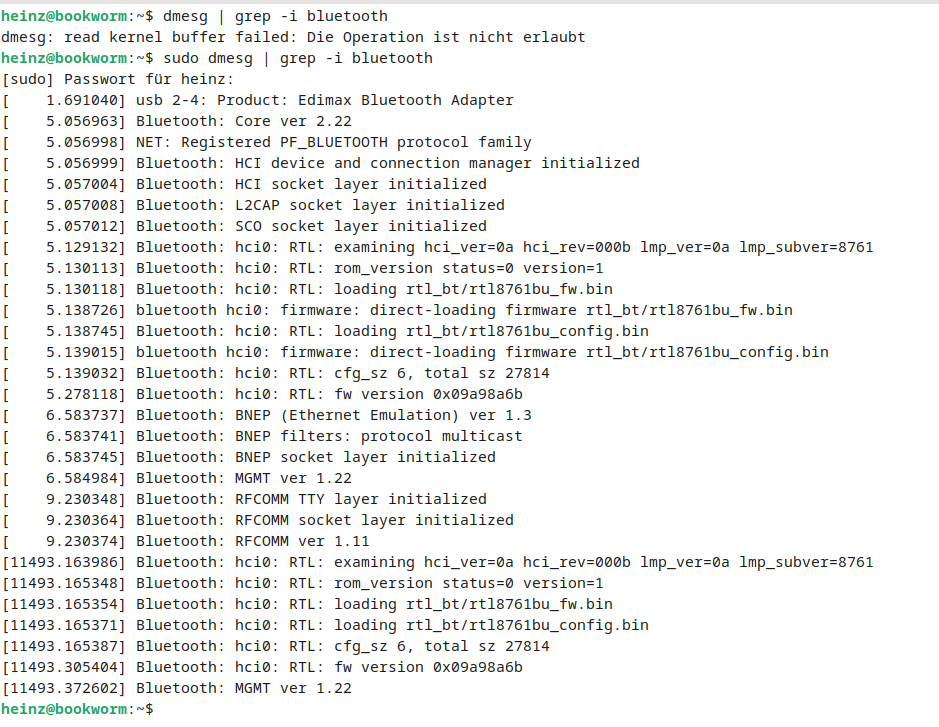Click the 'SCO socket layer initialized' line
939x727 pixels.
point(244,226)
